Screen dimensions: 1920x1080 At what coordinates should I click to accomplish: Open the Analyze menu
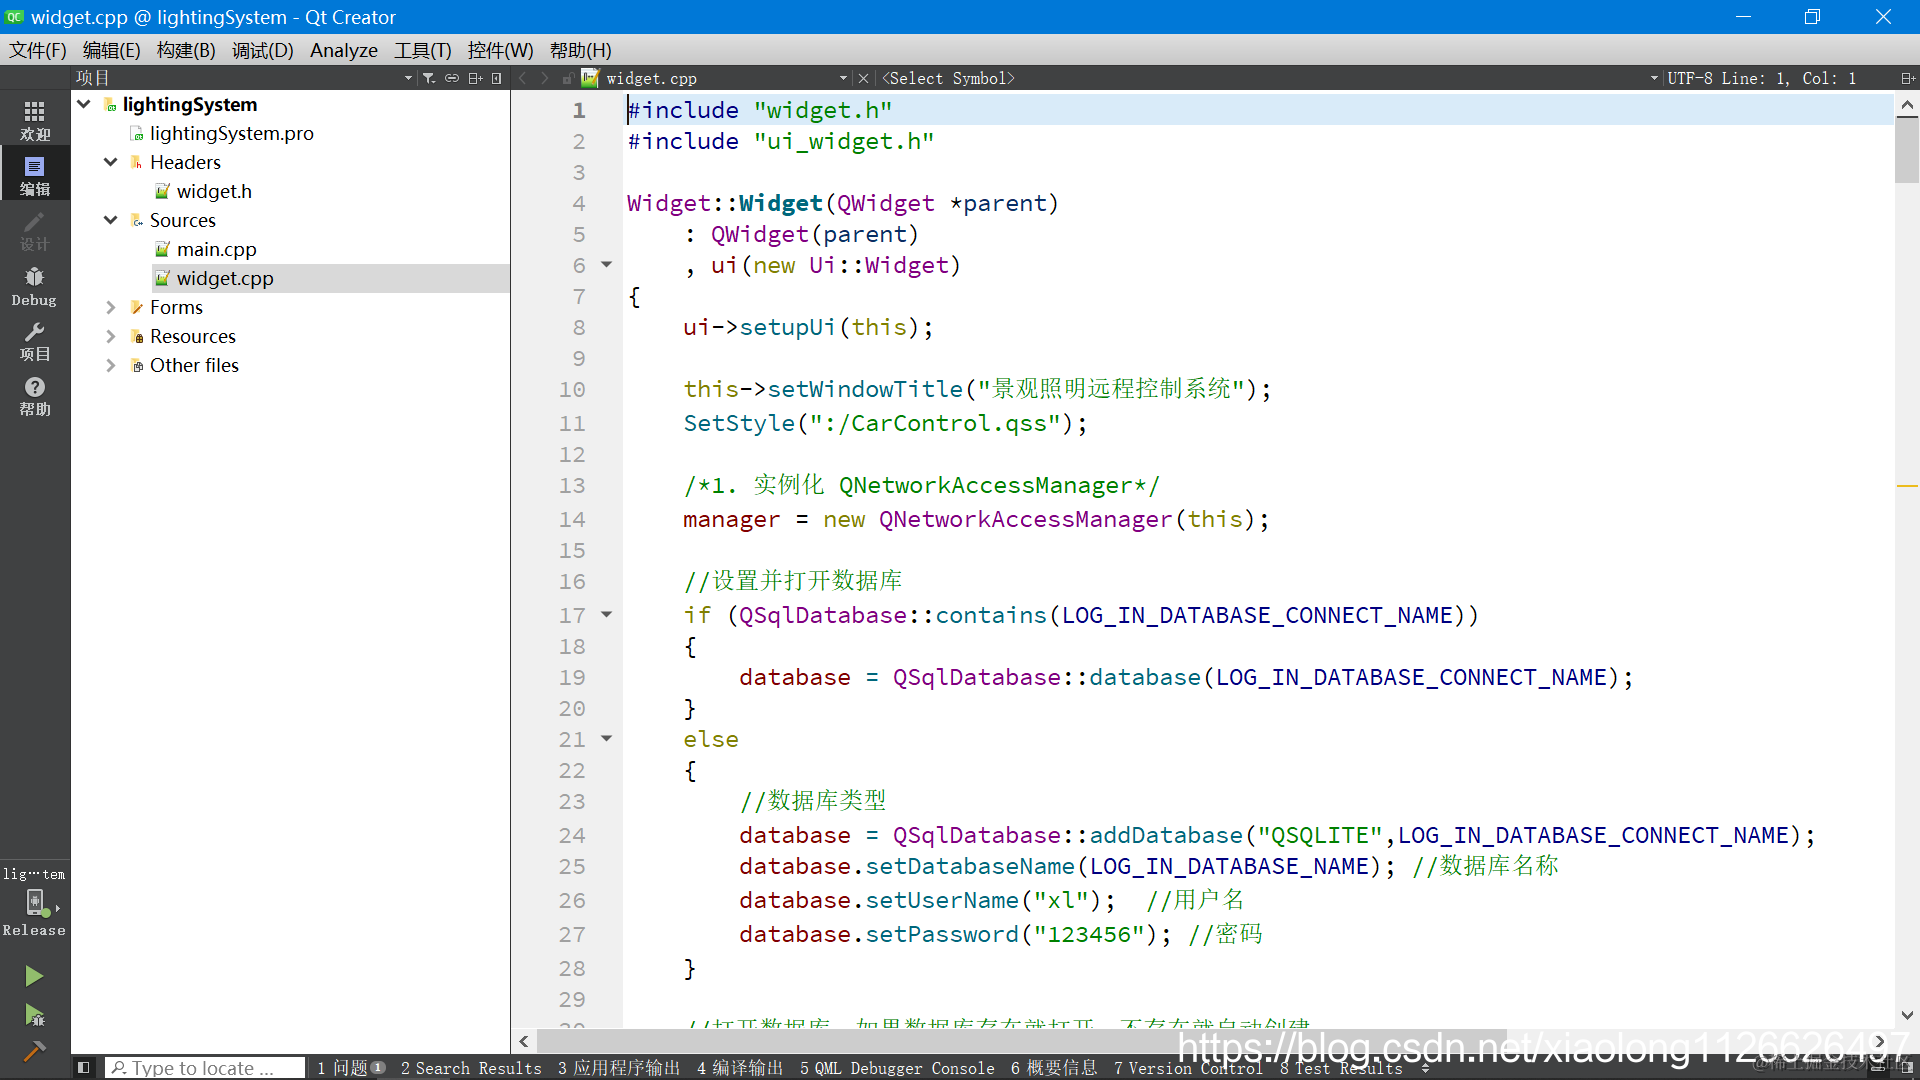(x=343, y=50)
